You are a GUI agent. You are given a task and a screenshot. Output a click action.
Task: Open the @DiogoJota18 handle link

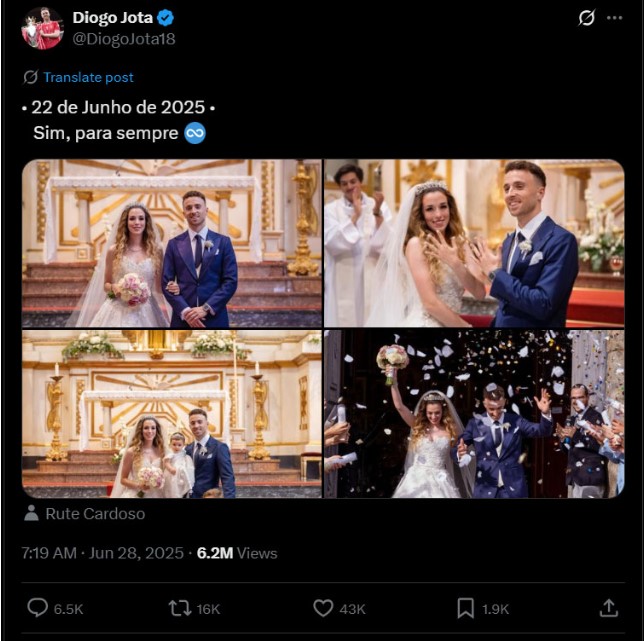point(123,38)
